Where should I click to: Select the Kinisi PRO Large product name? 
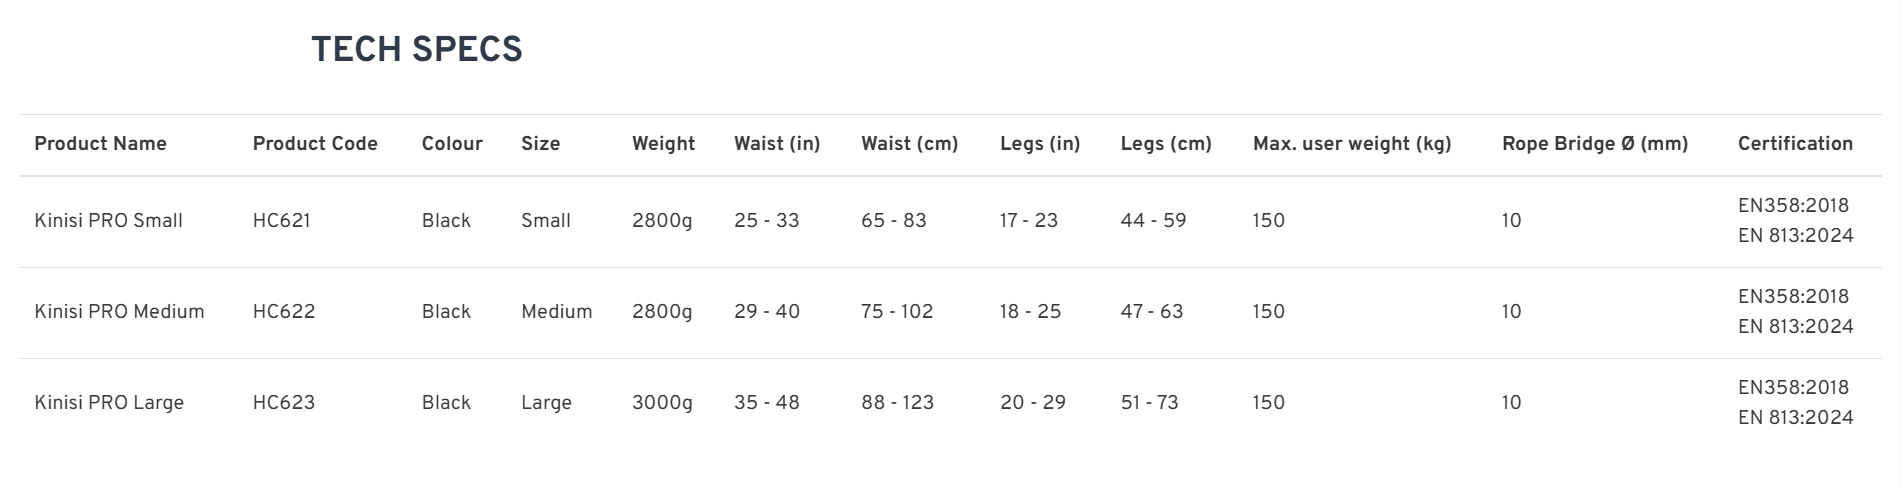pos(109,403)
